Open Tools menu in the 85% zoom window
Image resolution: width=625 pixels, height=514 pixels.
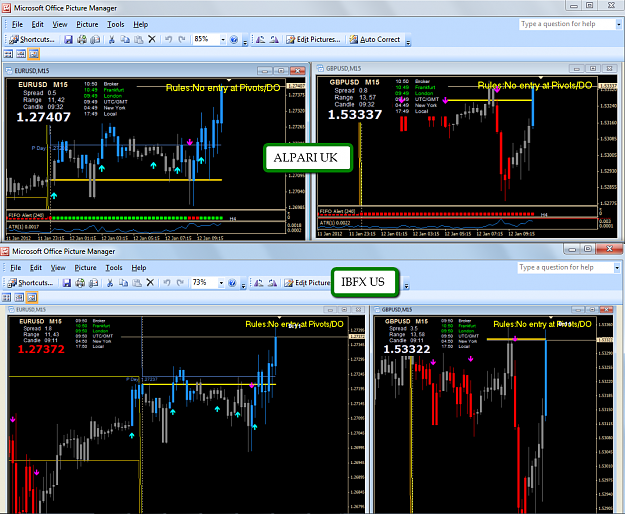click(116, 24)
